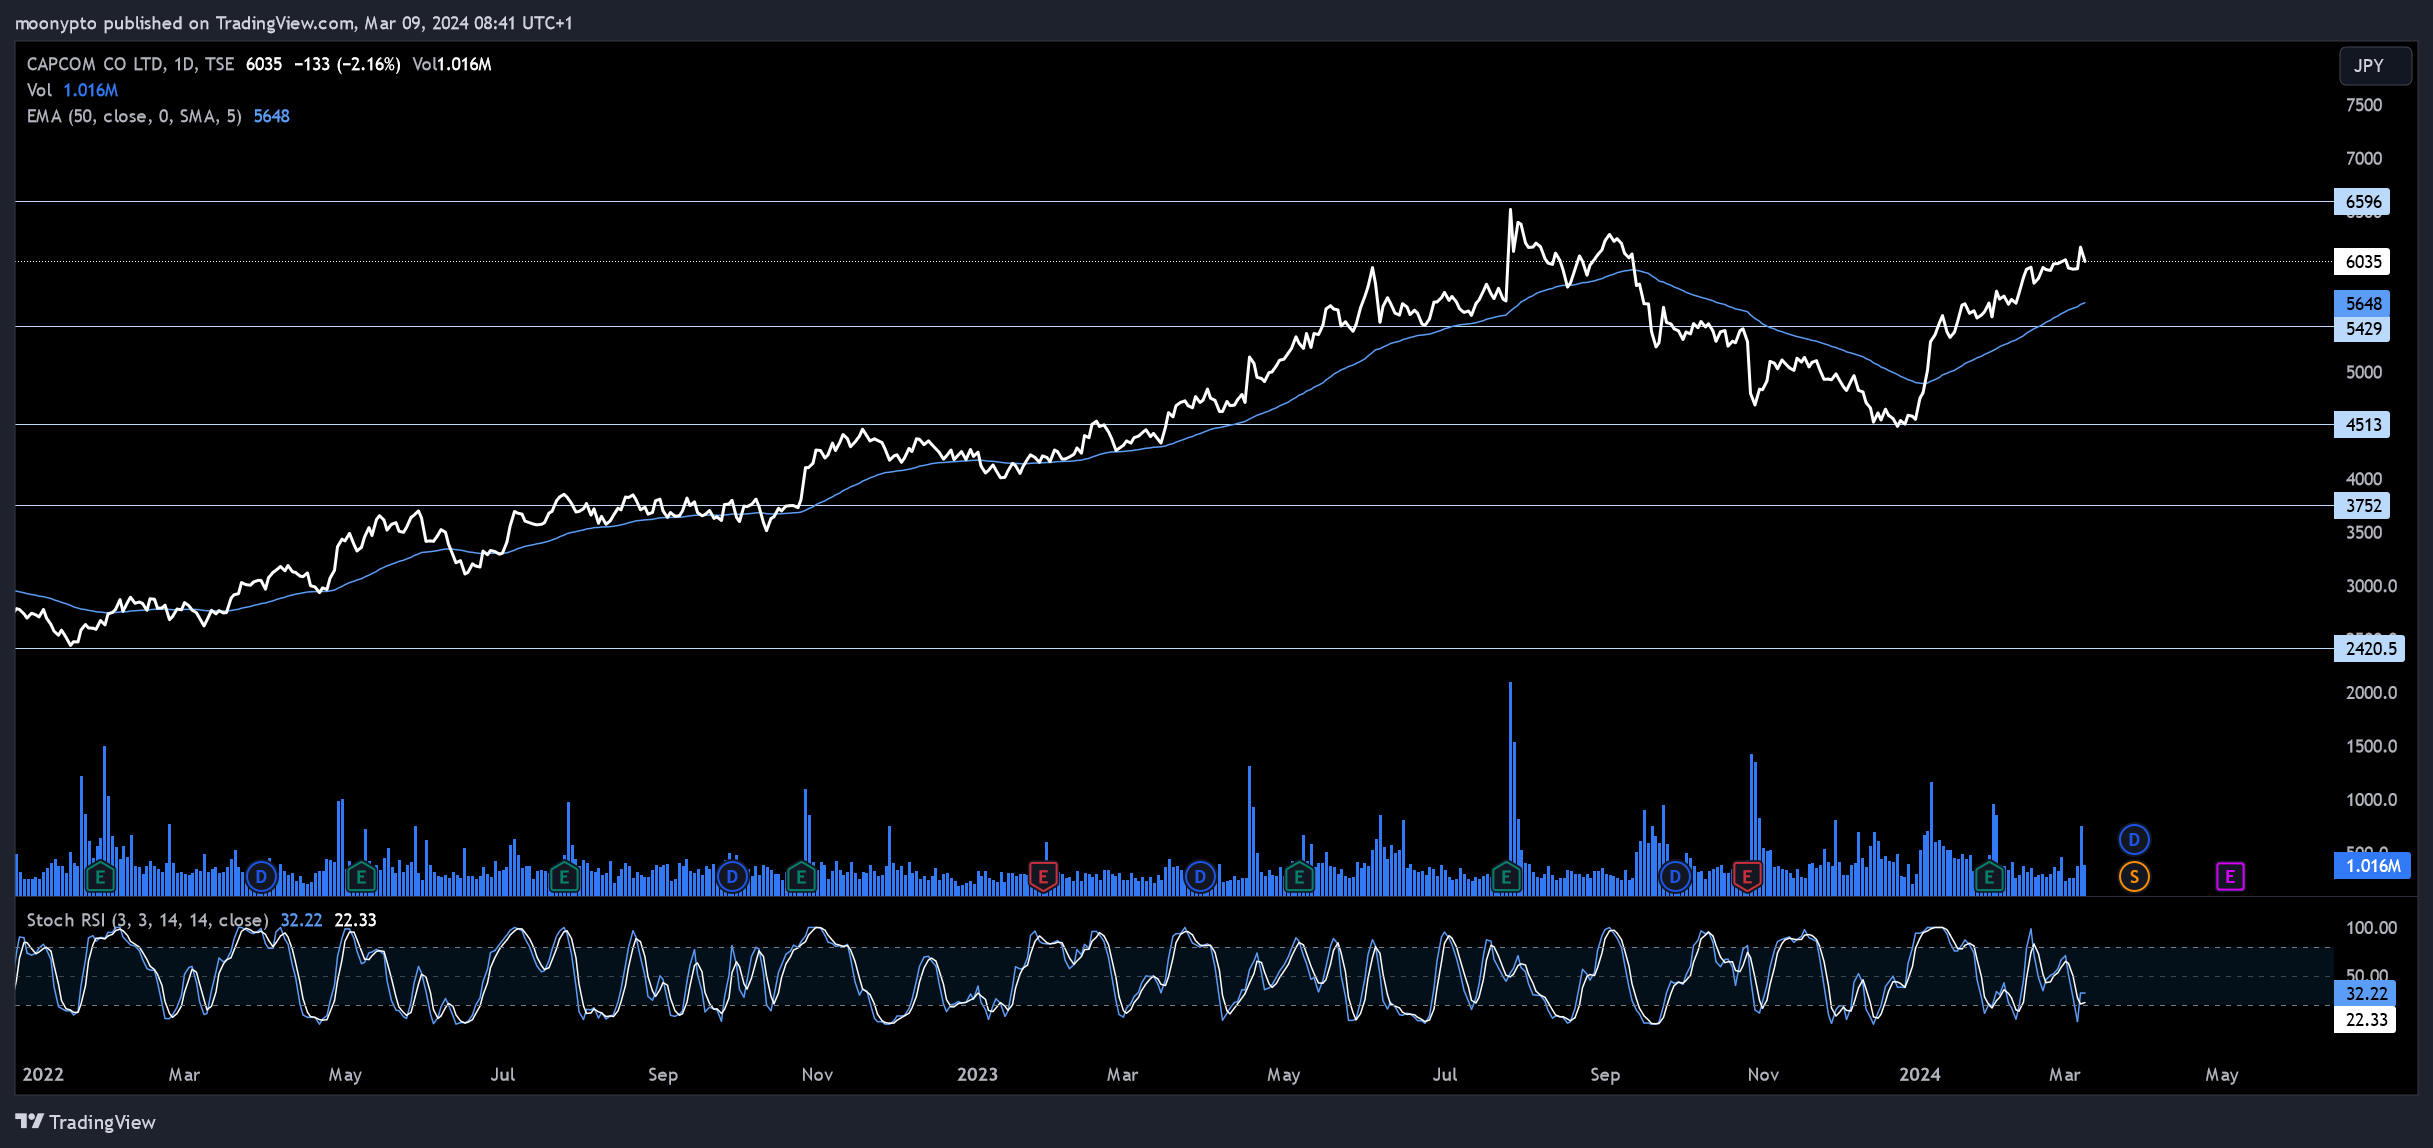This screenshot has width=2433, height=1148.
Task: Click the orange S split marker
Action: click(x=2134, y=877)
